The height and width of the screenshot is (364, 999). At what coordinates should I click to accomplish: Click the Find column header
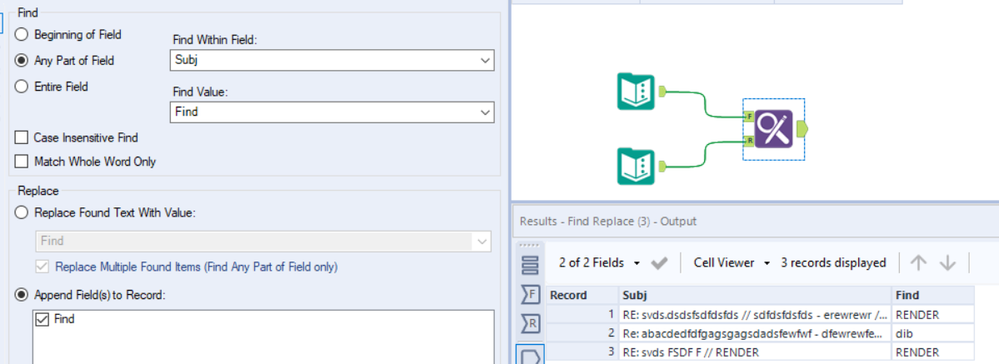click(x=932, y=295)
